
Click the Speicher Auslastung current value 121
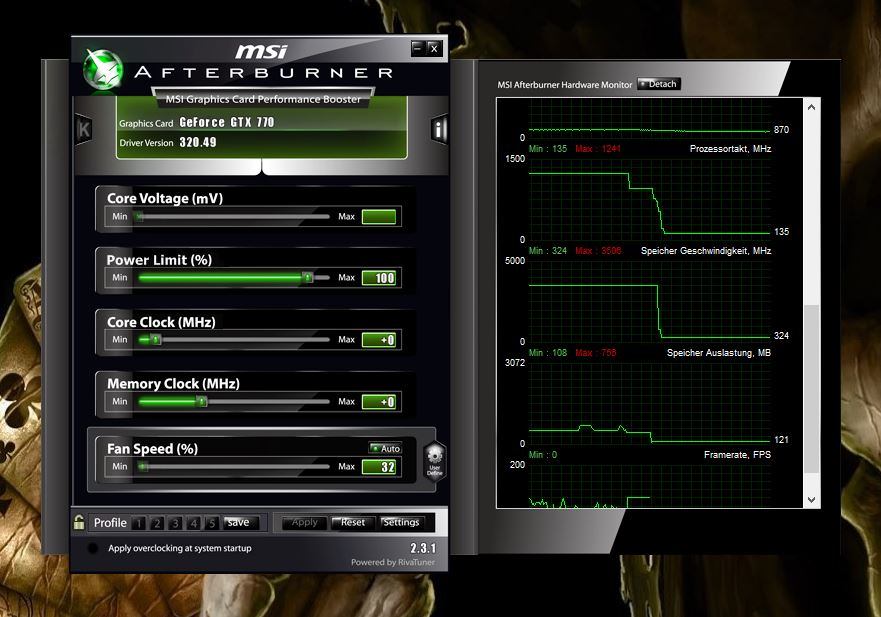[781, 439]
